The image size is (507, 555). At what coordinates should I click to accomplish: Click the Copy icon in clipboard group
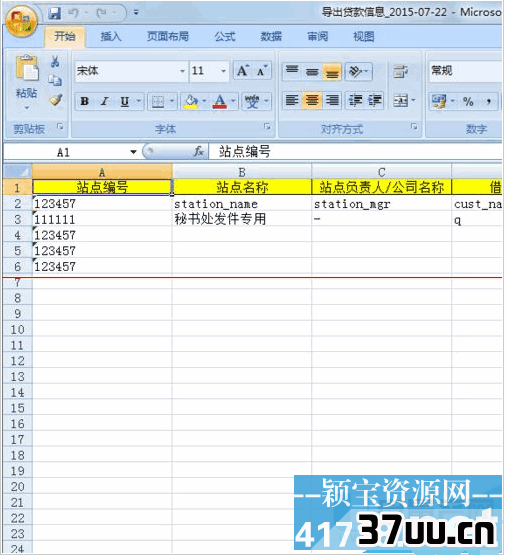tap(55, 81)
